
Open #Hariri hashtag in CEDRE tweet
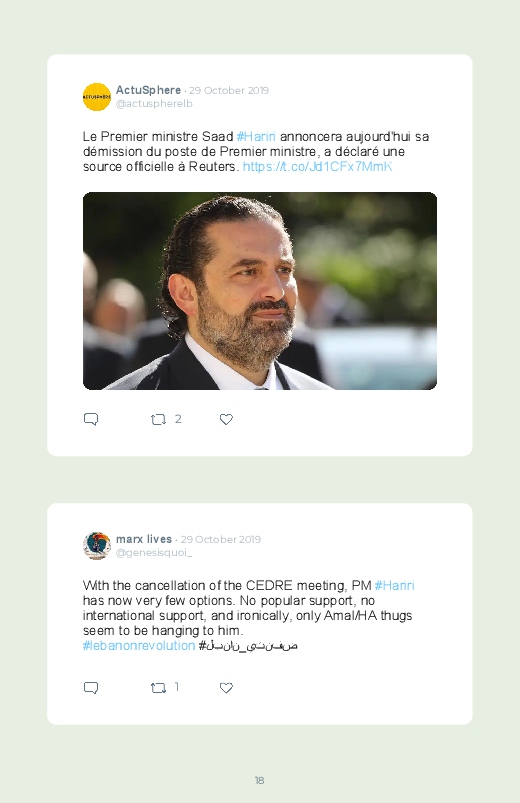pyautogui.click(x=394, y=585)
